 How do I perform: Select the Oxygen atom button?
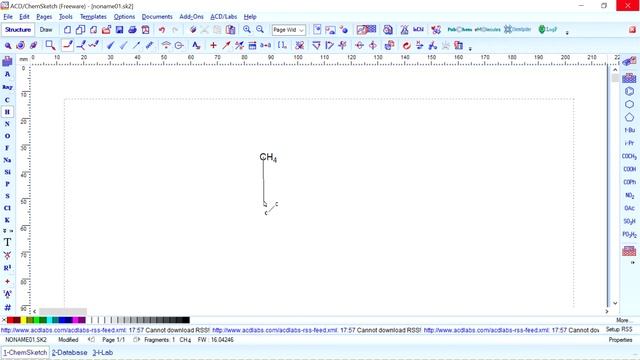(7, 136)
